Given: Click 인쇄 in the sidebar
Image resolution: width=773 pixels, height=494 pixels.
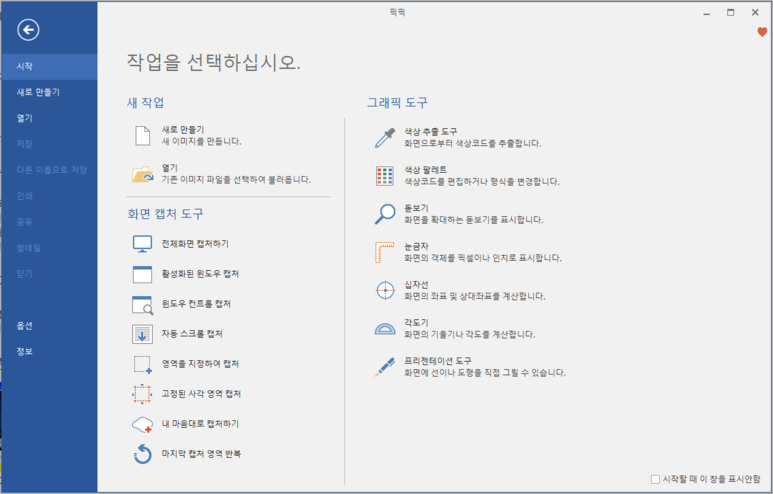Looking at the screenshot, I should coord(49,196).
